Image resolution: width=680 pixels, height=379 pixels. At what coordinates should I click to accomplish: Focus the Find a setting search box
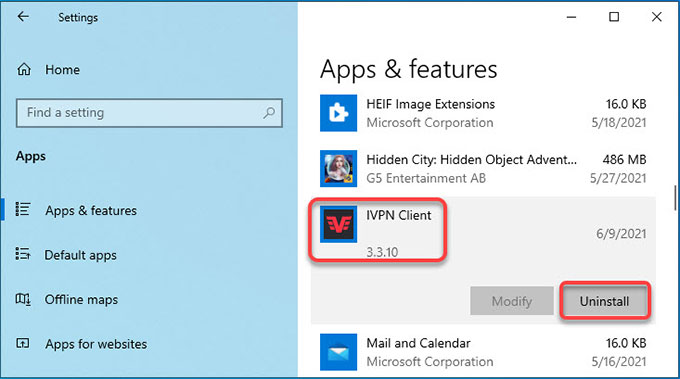[149, 113]
